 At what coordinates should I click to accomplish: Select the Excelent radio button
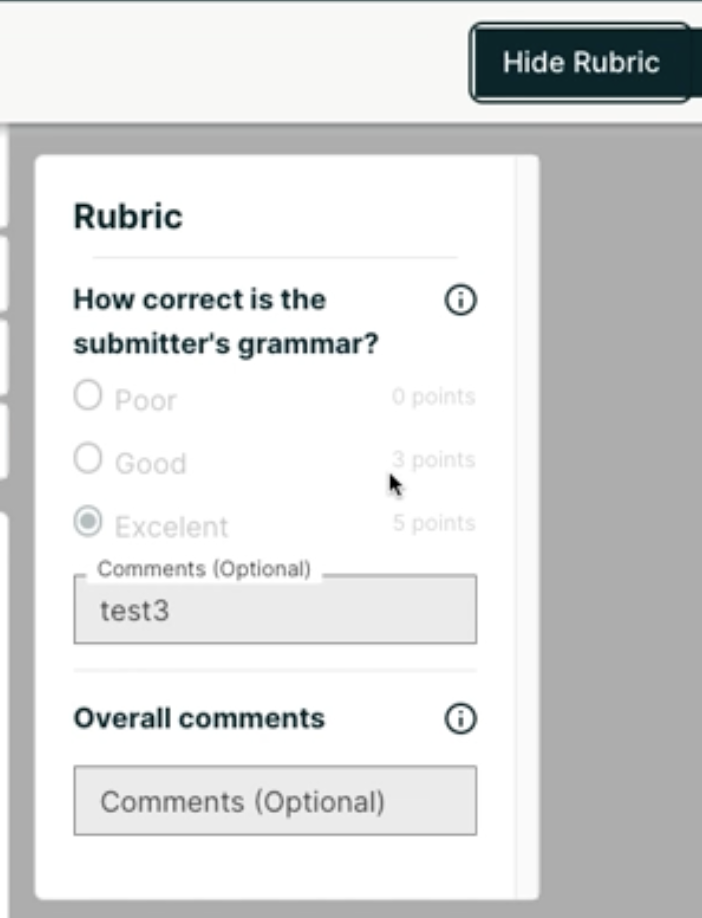point(88,522)
